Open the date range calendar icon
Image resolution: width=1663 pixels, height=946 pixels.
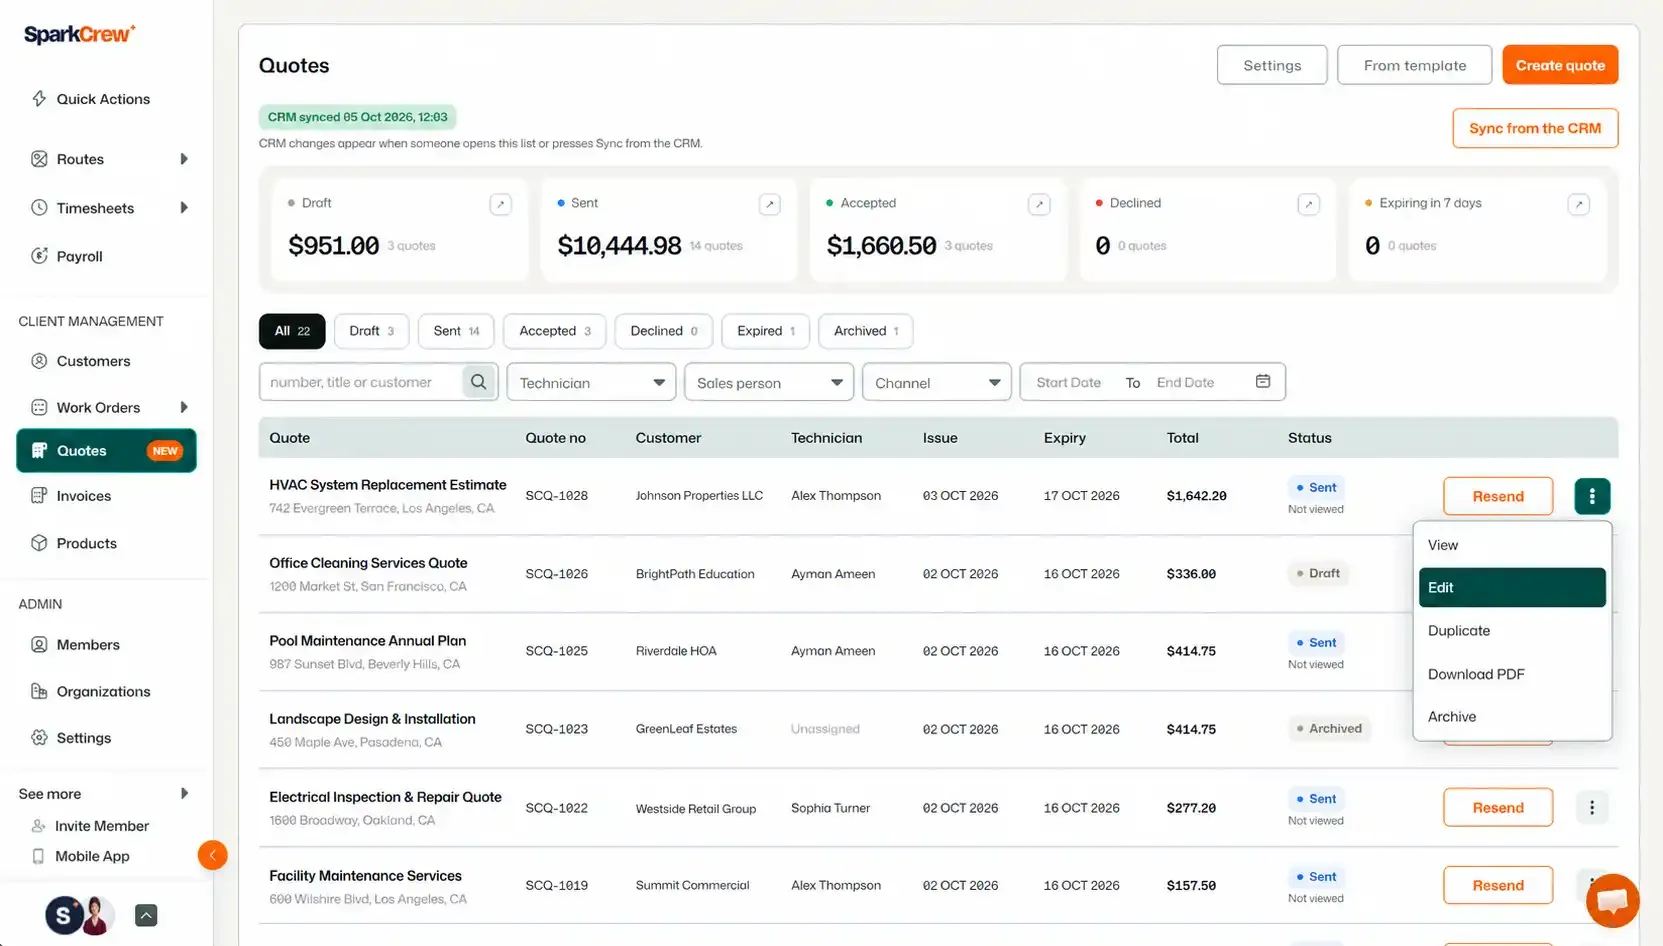tap(1263, 382)
